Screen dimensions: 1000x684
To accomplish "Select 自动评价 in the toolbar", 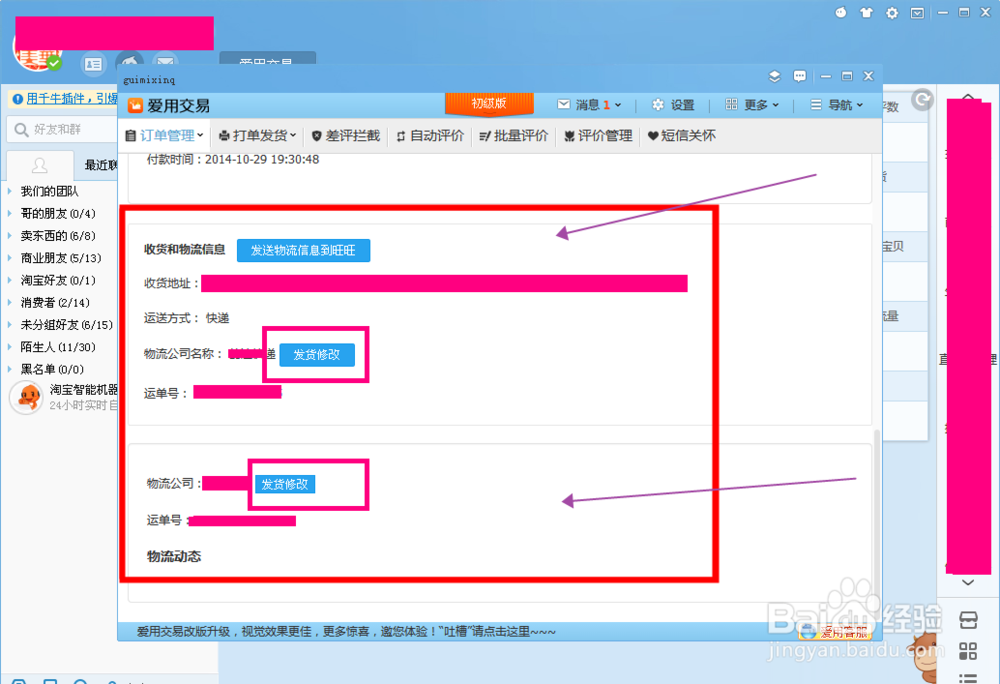I will point(430,135).
